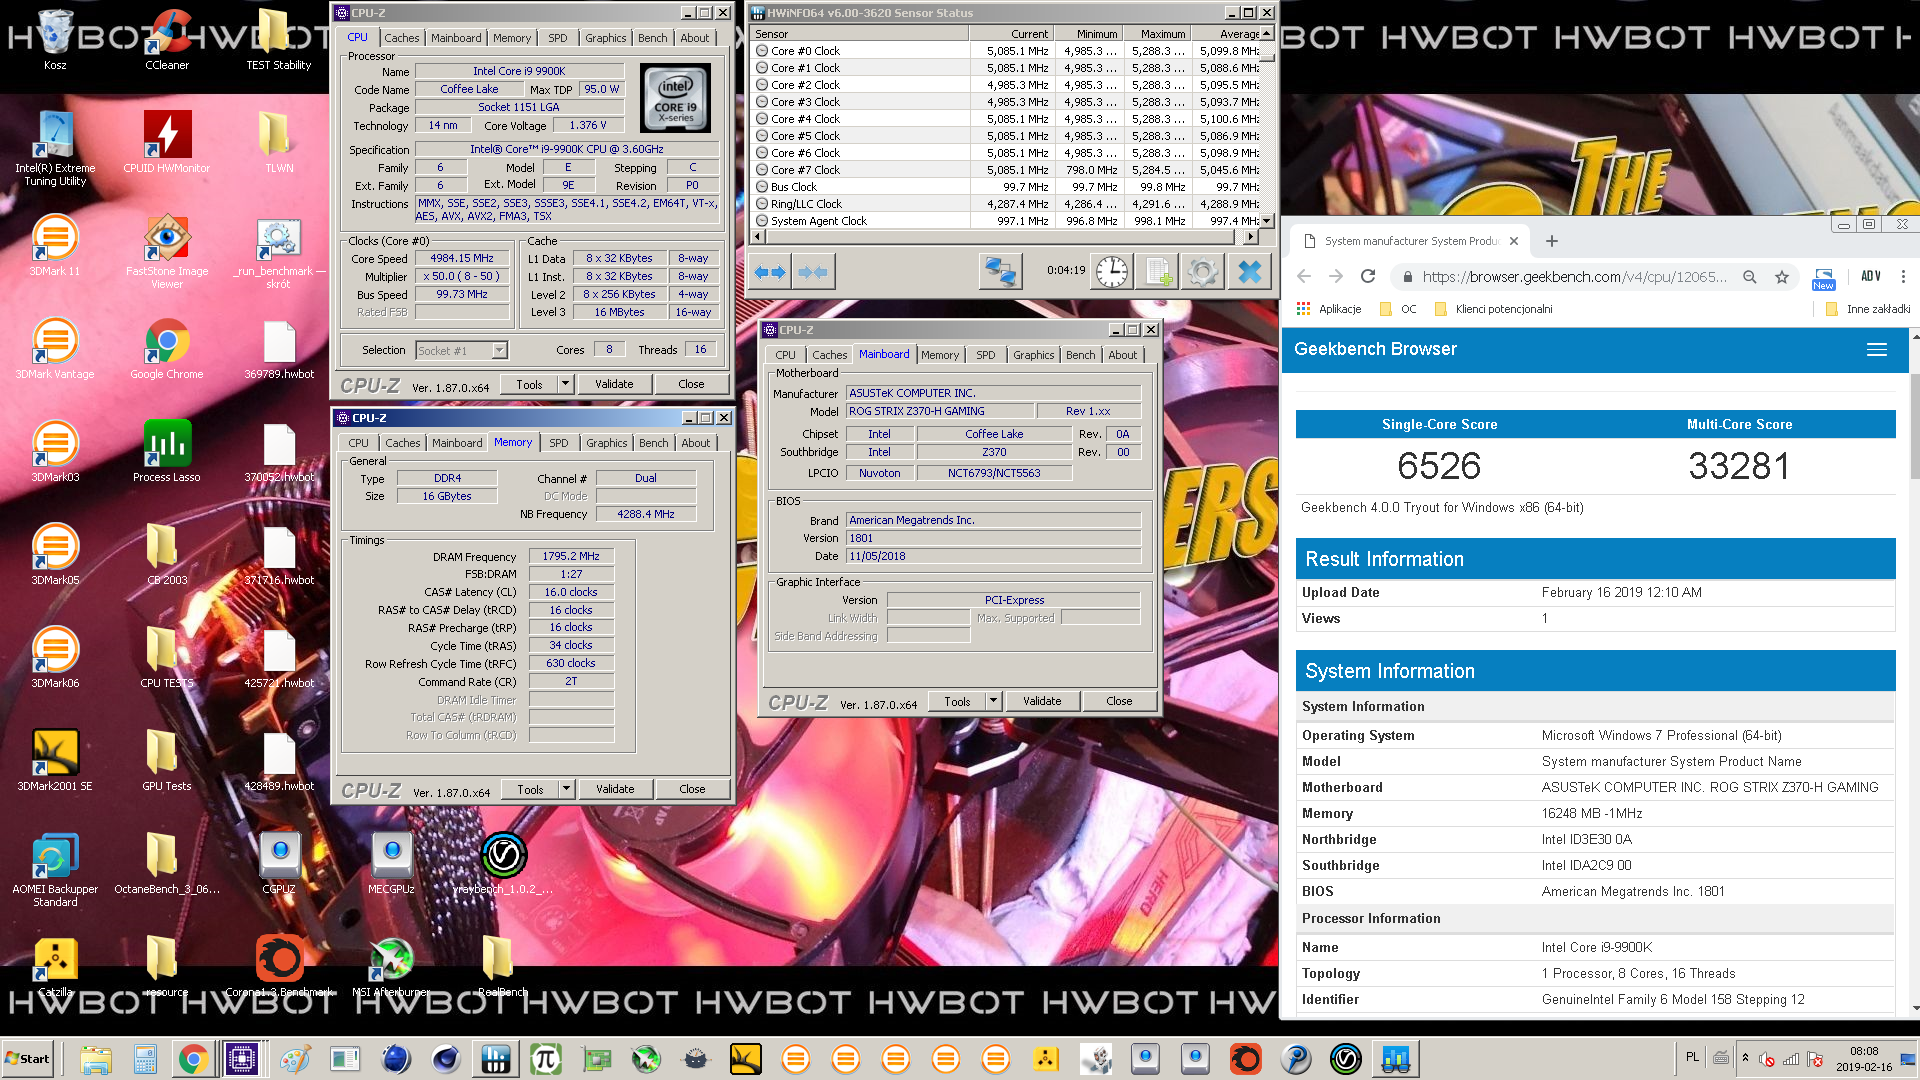Click the Single-Core Score value 6526
This screenshot has width=1920, height=1080.
click(1439, 466)
